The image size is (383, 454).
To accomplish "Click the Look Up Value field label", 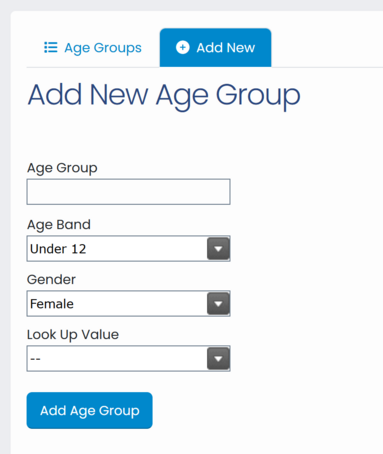I will (x=73, y=335).
